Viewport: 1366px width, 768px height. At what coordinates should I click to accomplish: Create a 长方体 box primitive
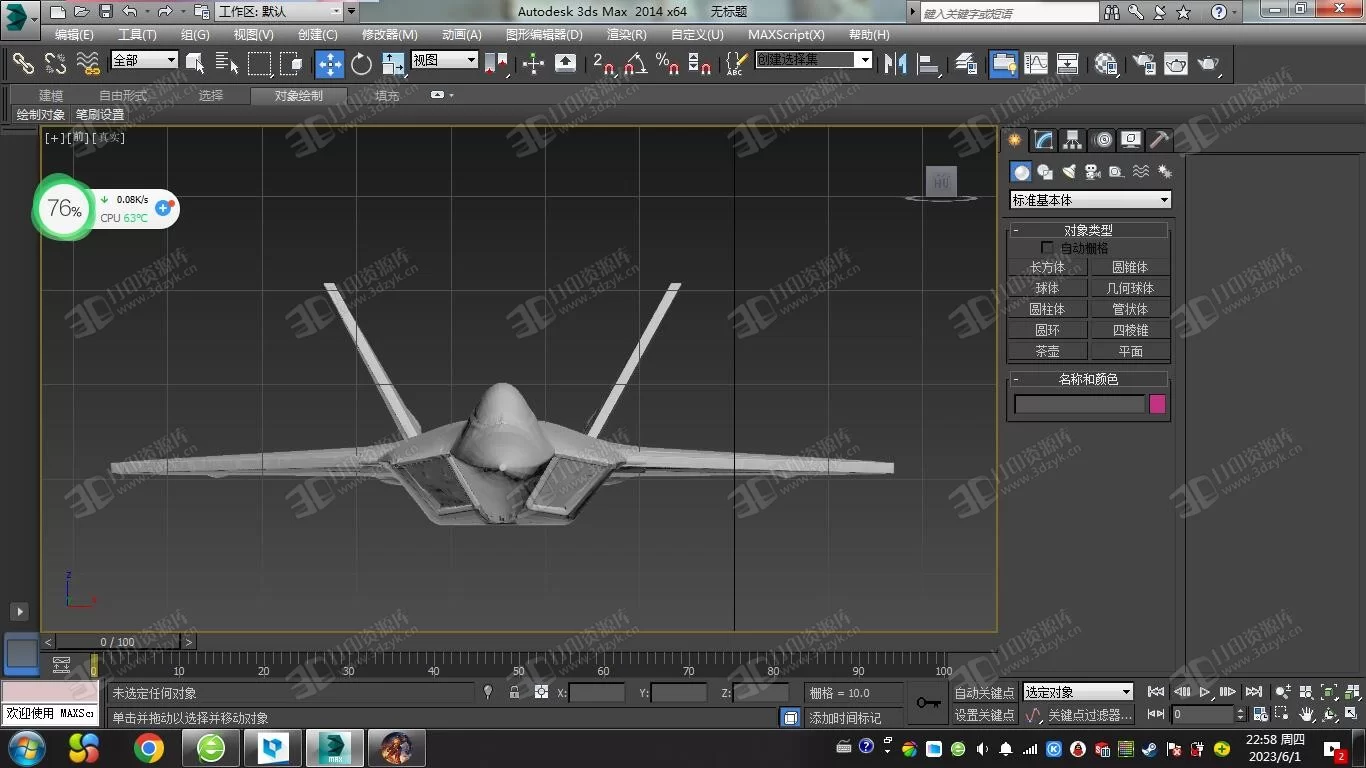(1047, 267)
